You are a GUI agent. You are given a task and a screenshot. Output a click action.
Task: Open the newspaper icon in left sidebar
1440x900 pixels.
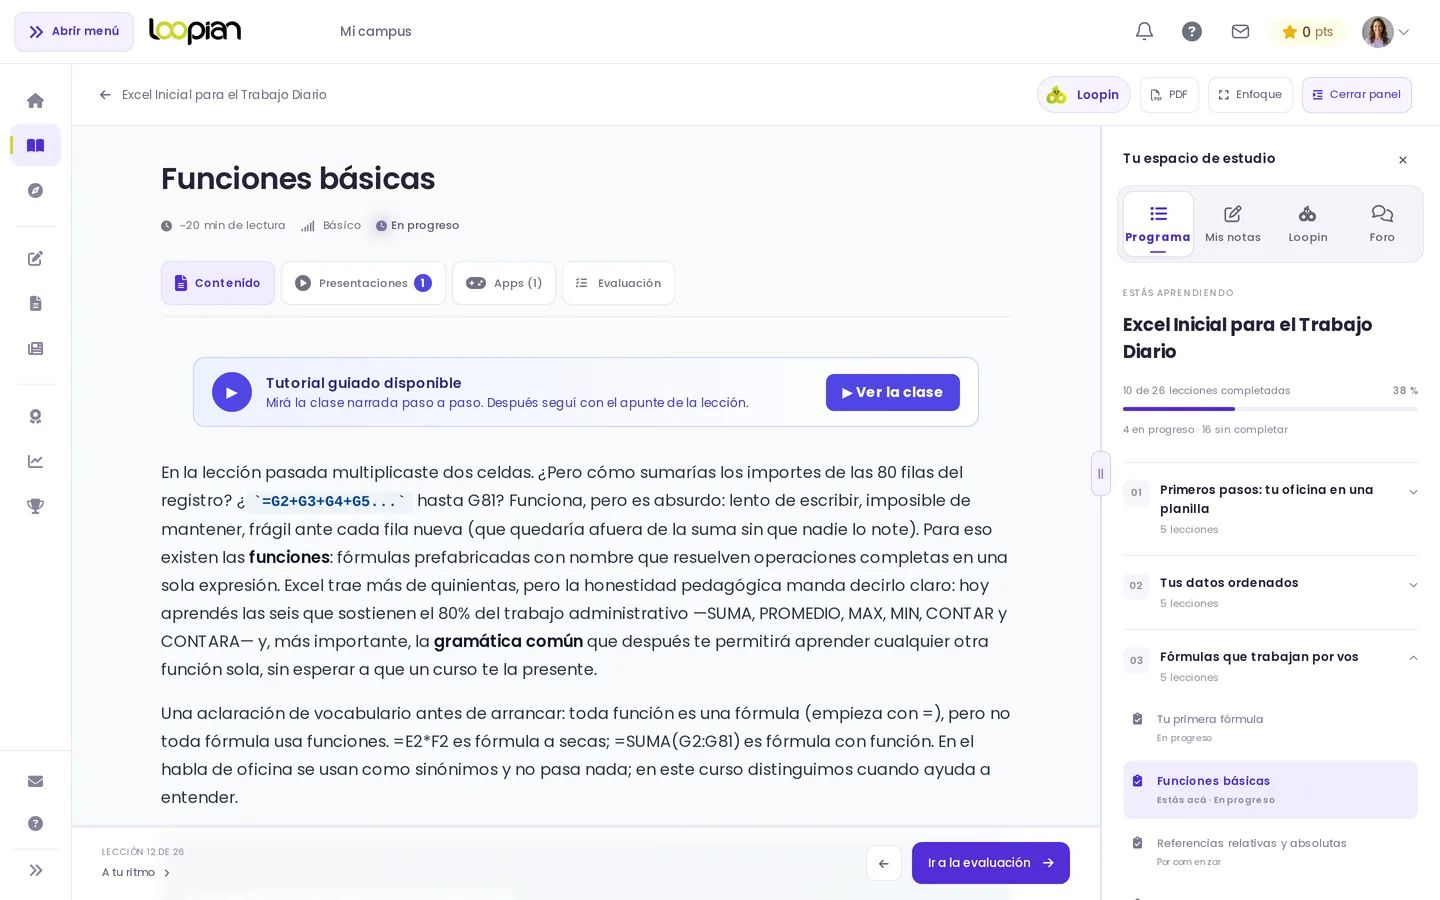point(35,348)
